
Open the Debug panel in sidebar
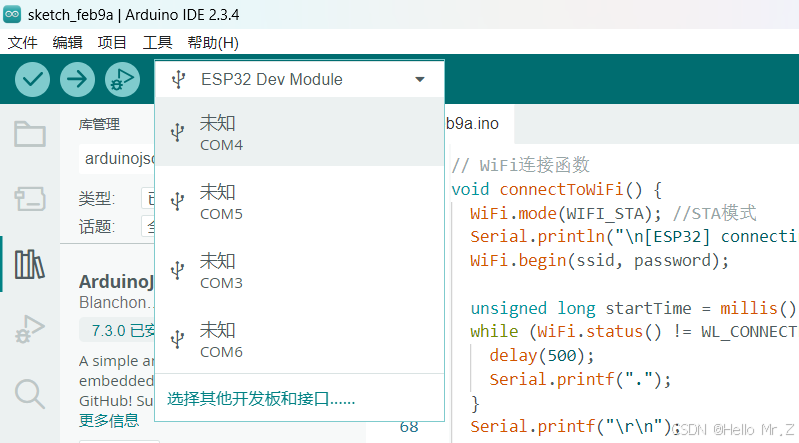point(30,329)
